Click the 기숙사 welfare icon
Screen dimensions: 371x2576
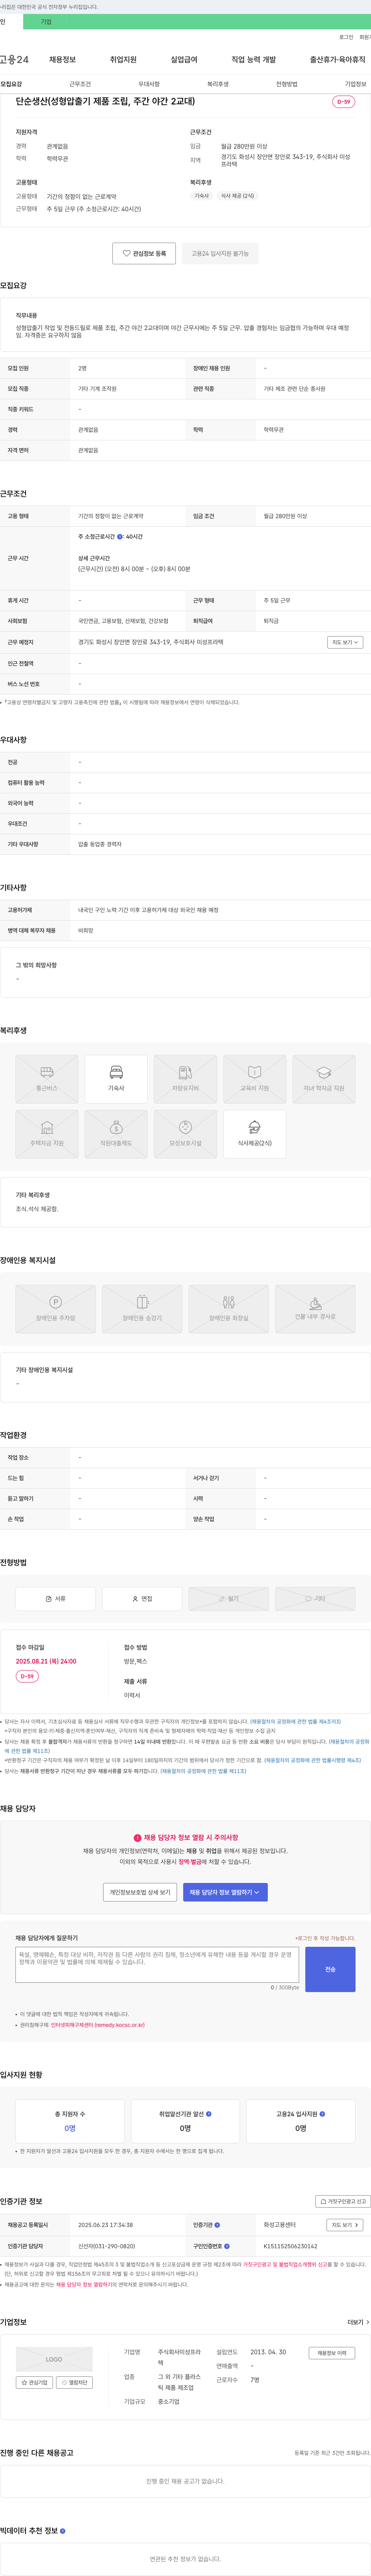[x=116, y=1079]
